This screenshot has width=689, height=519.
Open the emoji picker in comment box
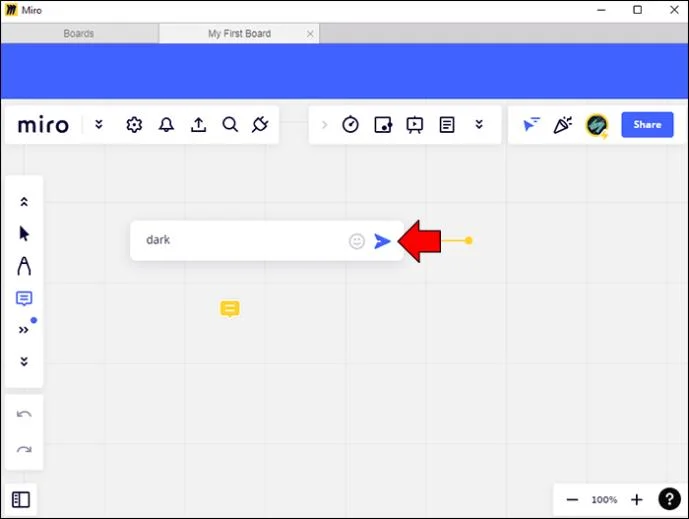[x=357, y=241]
